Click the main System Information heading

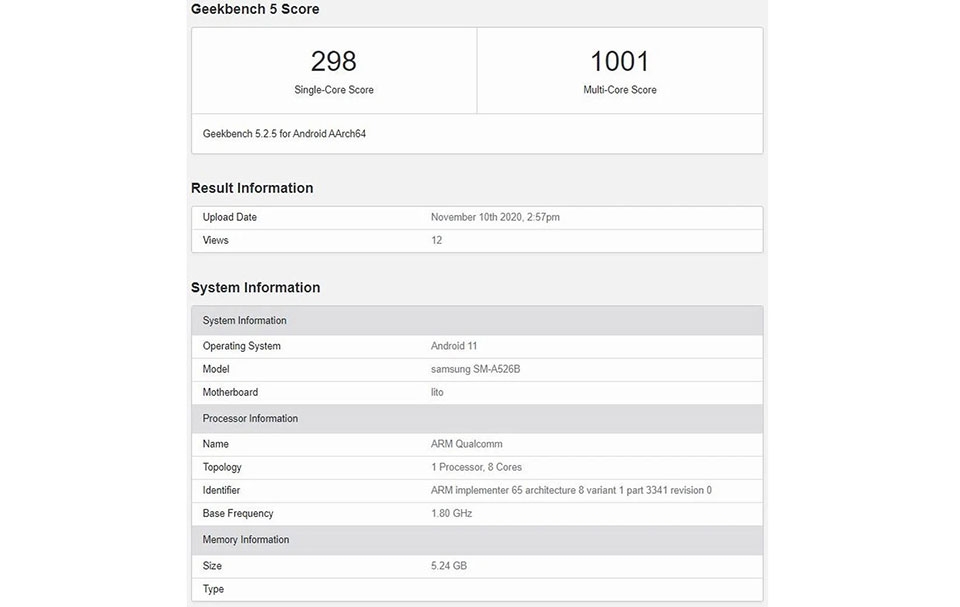(x=255, y=287)
